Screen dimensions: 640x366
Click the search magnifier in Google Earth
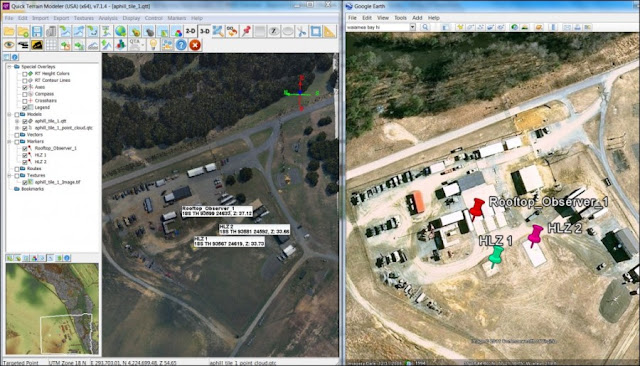click(x=425, y=27)
